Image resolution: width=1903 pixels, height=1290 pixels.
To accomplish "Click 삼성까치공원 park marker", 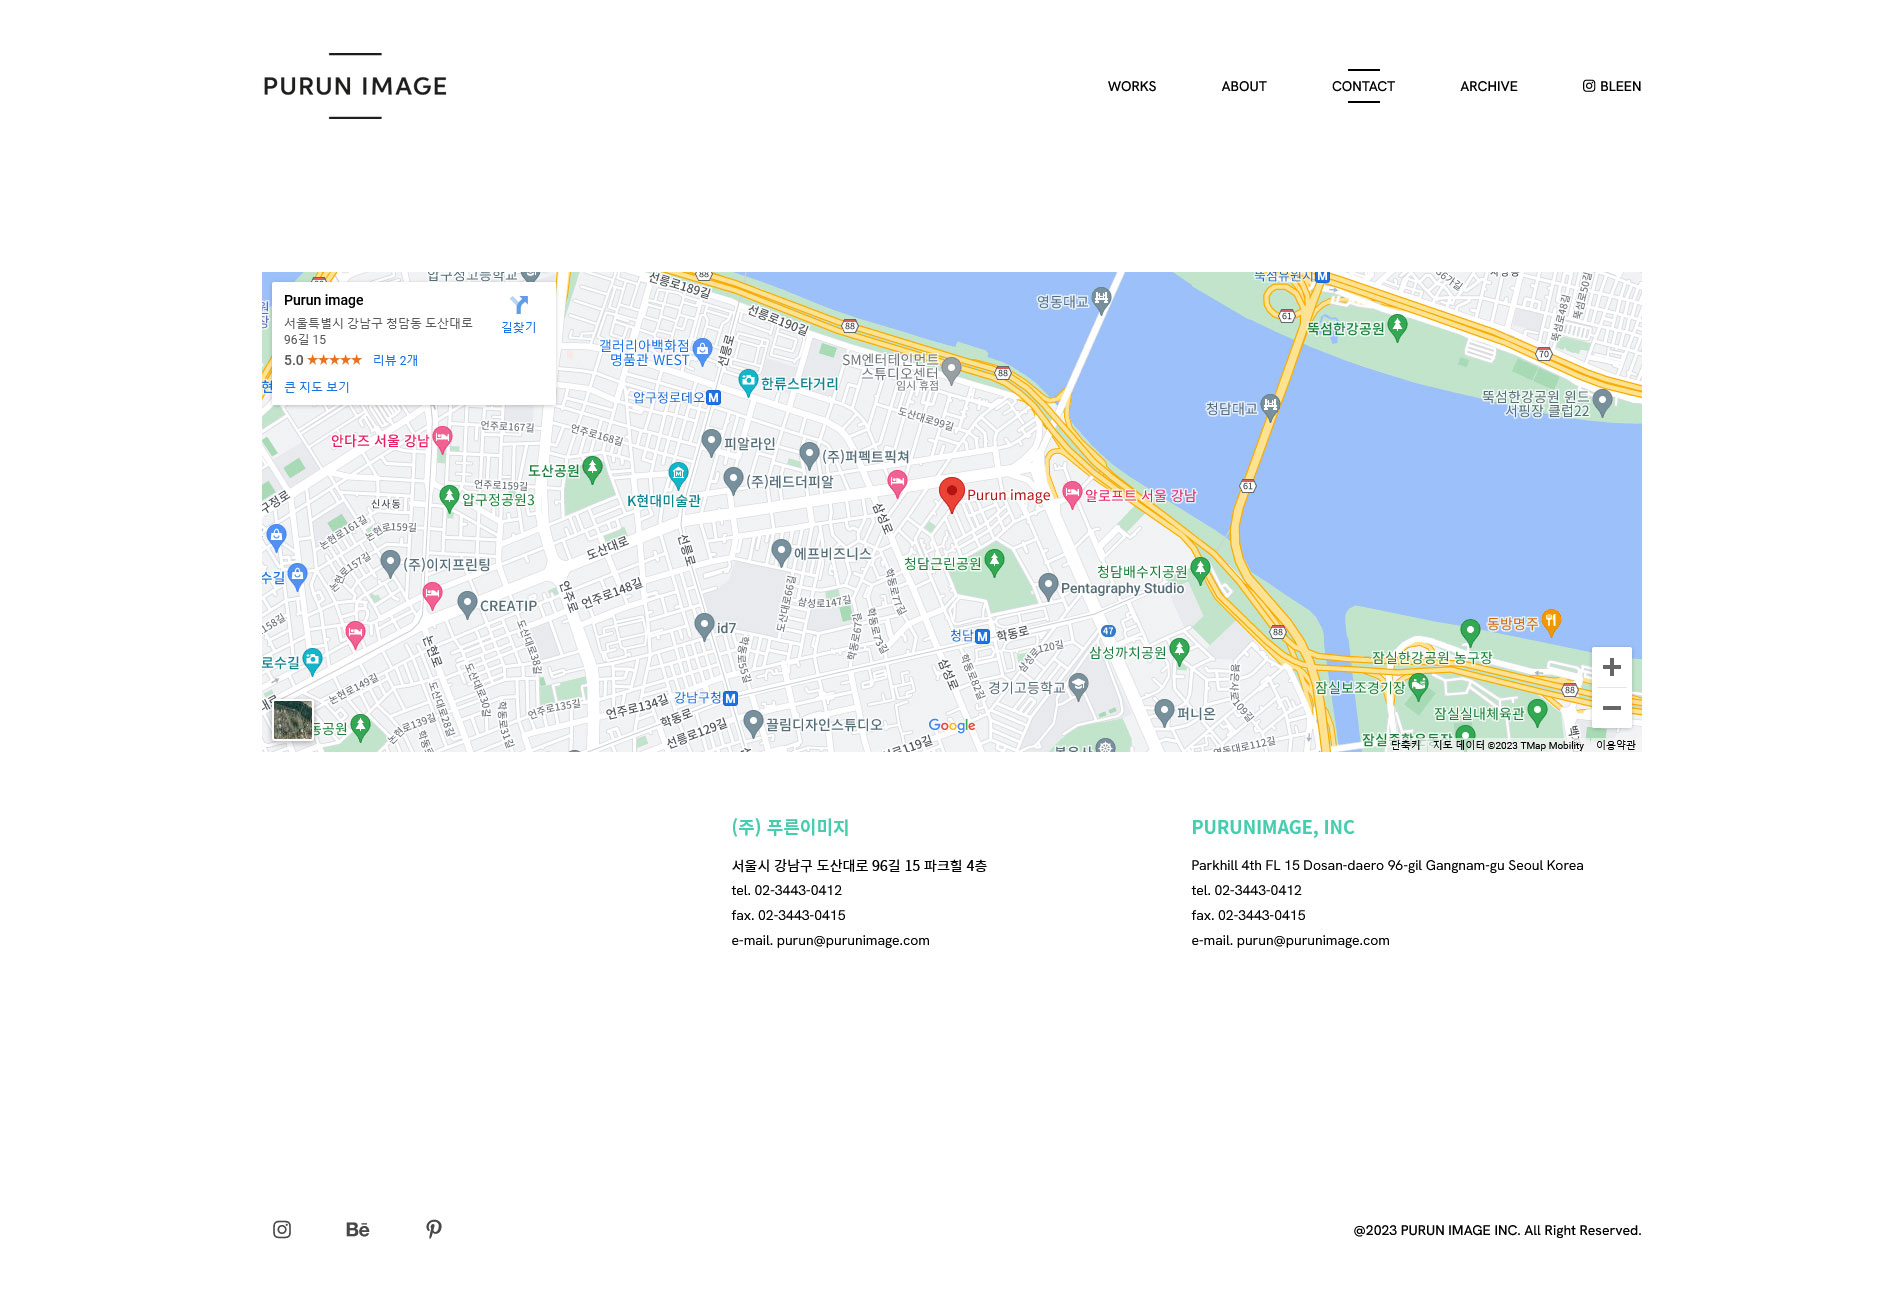I will (1179, 651).
